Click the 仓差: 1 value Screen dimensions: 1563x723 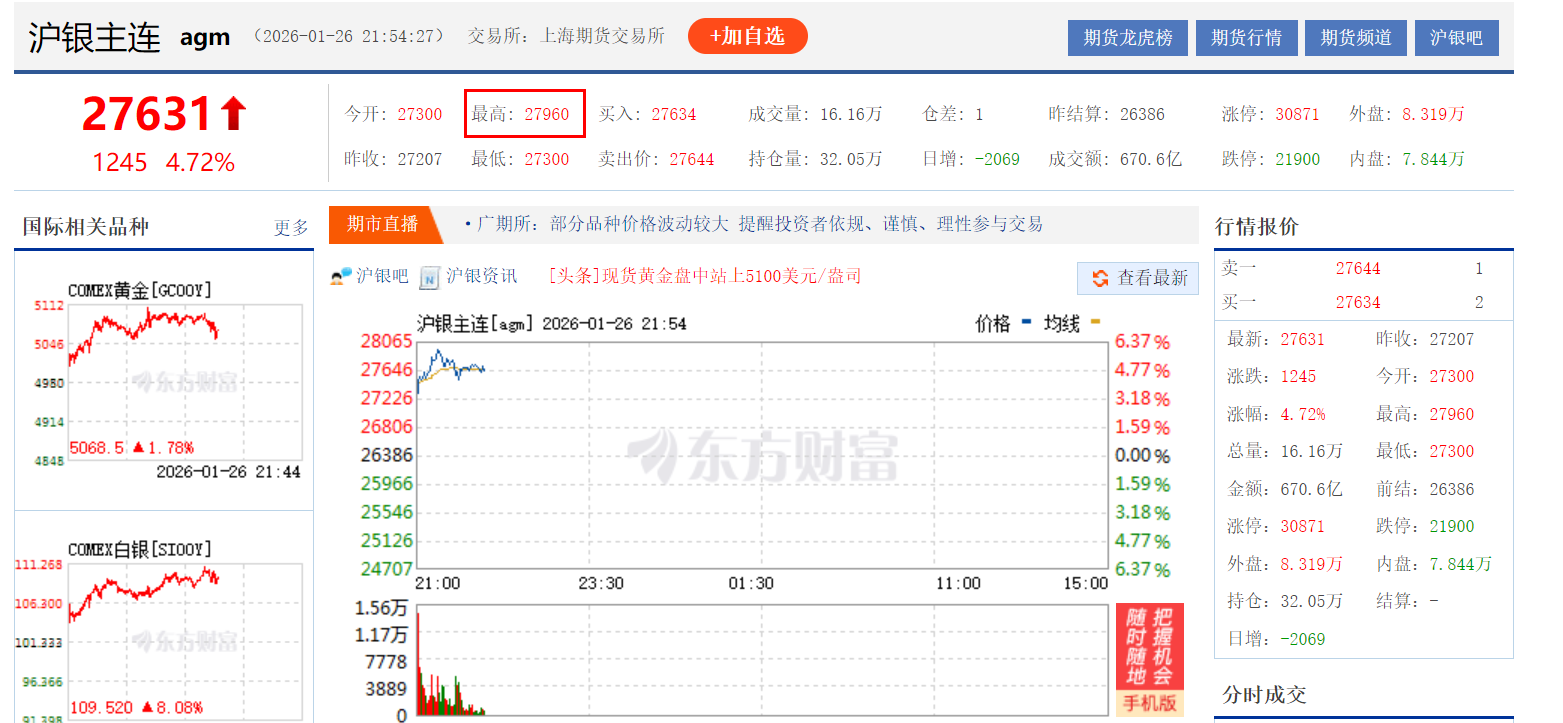pos(953,114)
